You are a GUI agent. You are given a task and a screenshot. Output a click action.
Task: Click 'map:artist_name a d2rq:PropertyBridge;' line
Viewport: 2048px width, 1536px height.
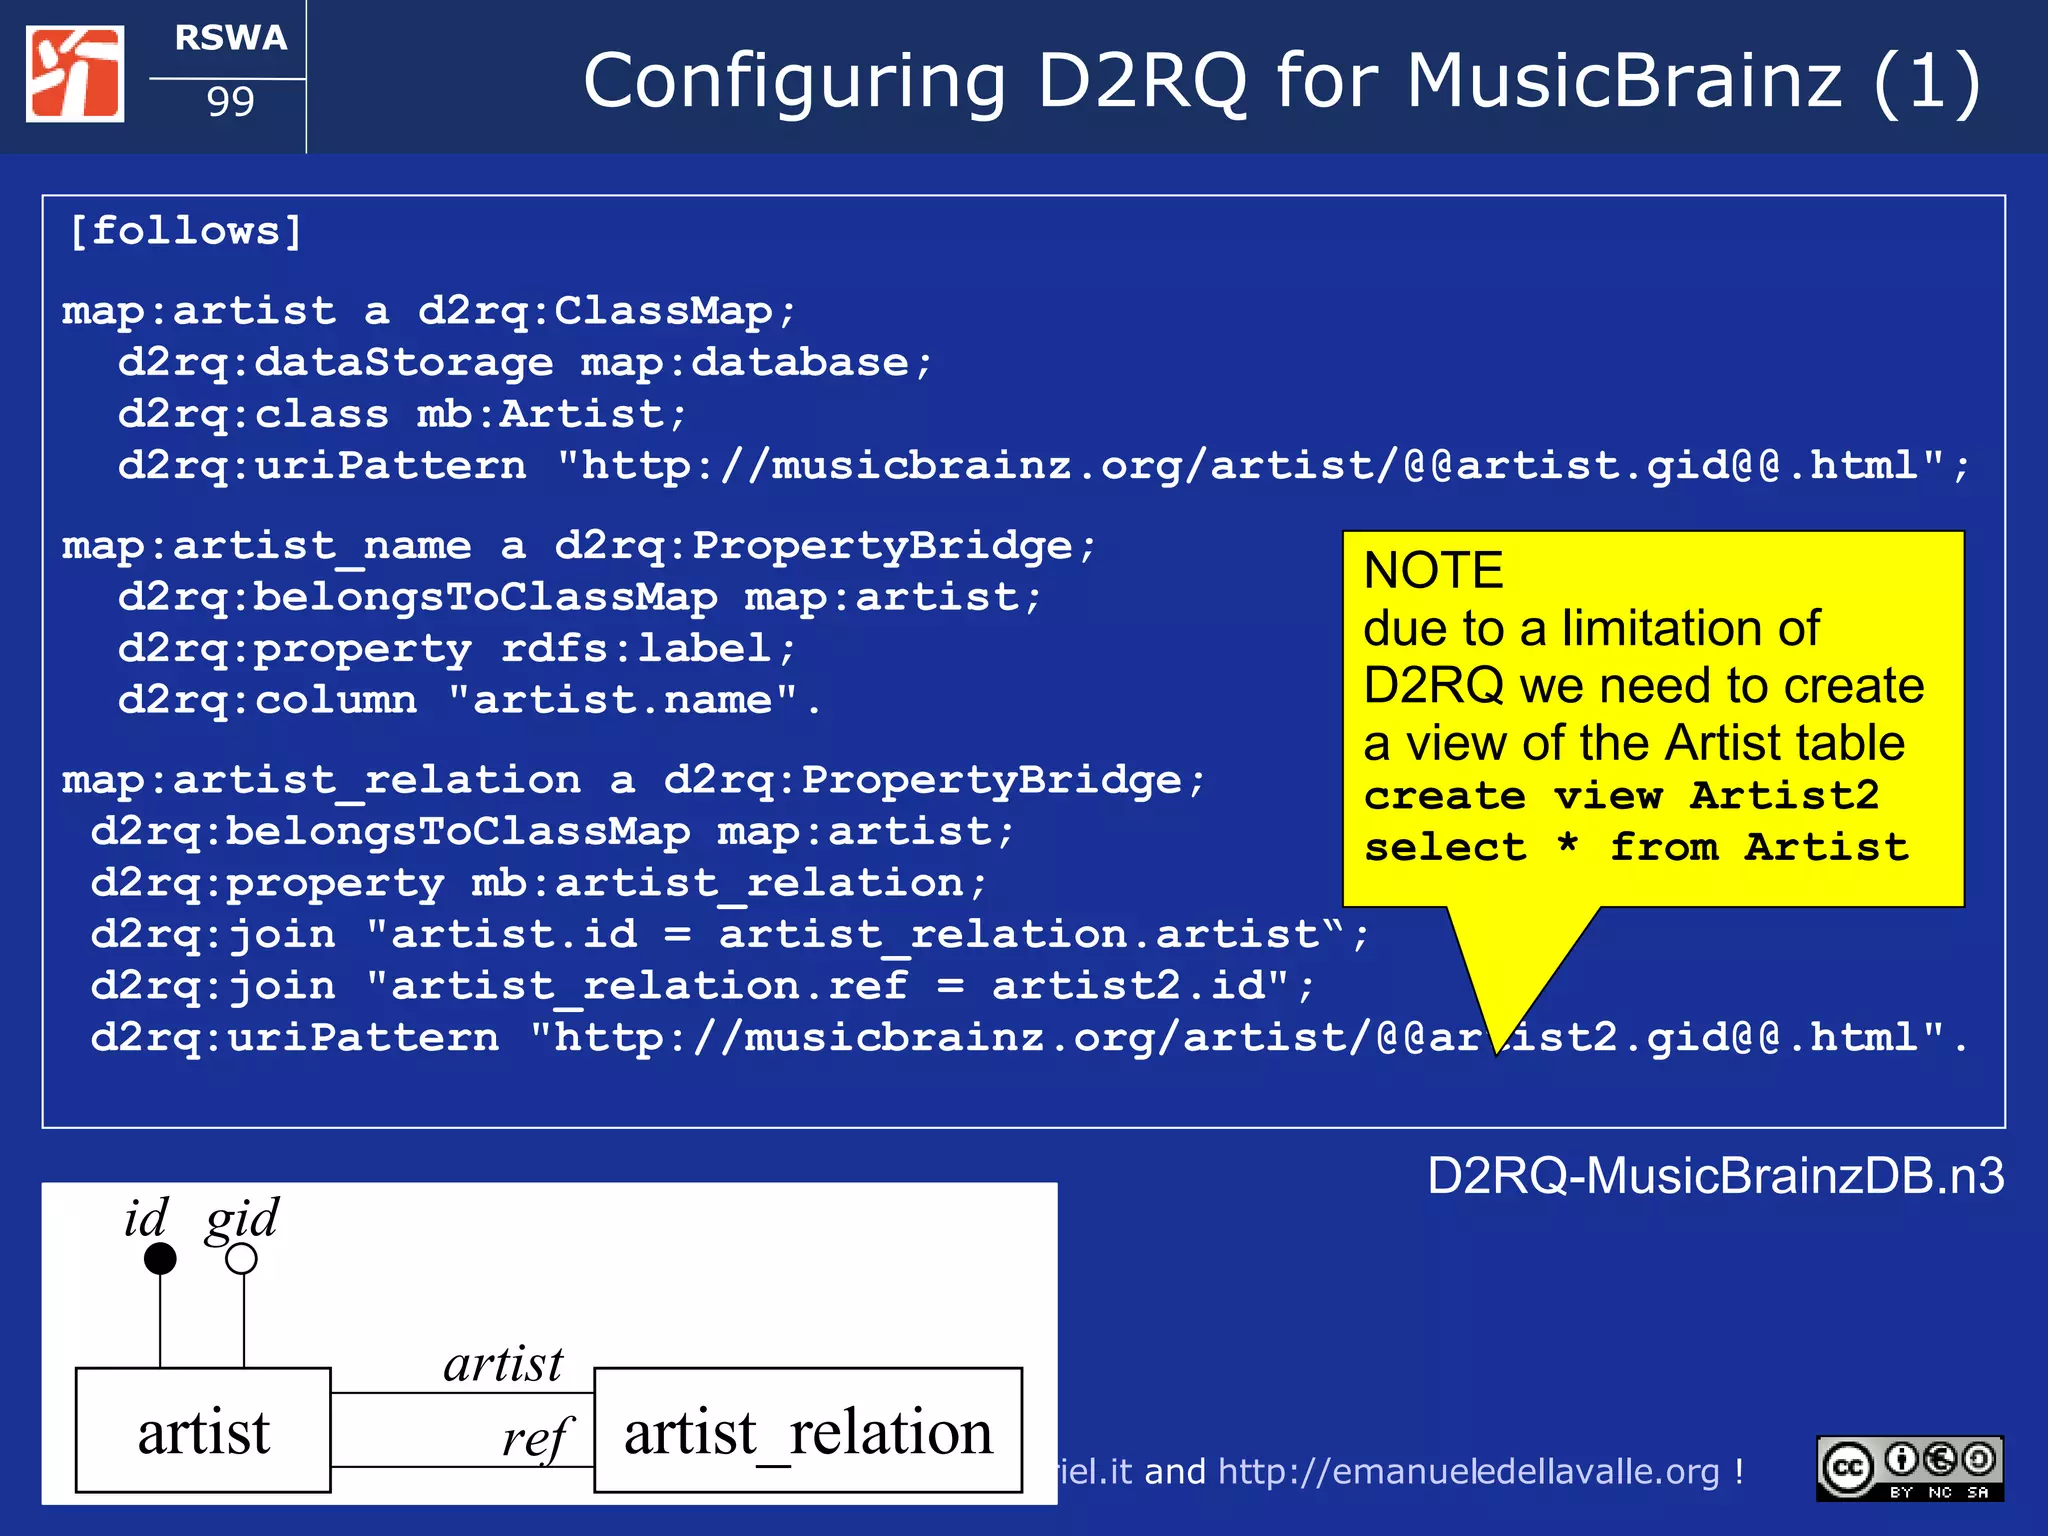[x=579, y=546]
